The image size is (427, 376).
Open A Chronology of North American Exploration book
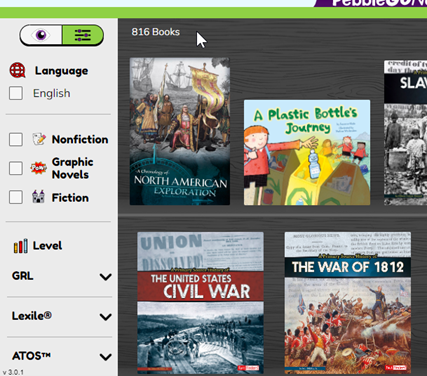click(180, 131)
